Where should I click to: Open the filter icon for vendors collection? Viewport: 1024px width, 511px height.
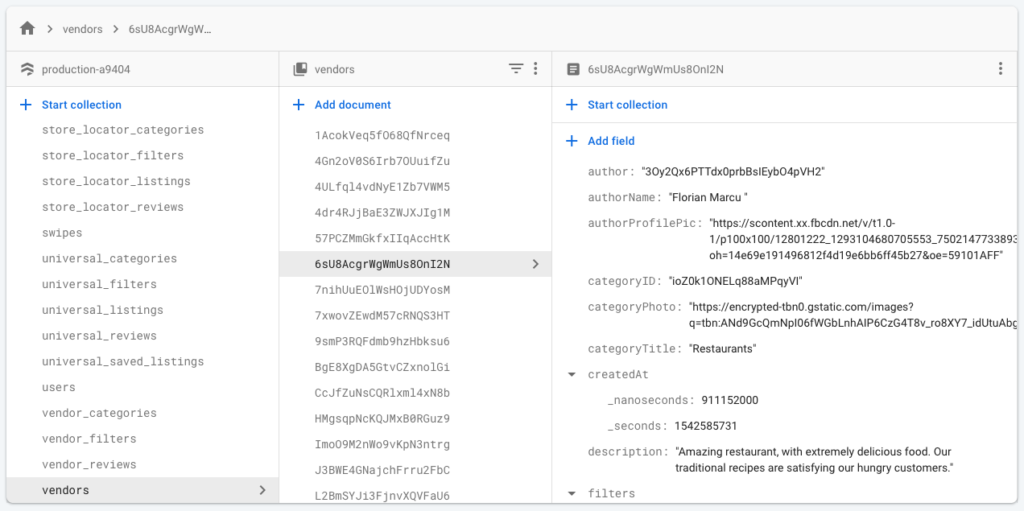(x=516, y=69)
